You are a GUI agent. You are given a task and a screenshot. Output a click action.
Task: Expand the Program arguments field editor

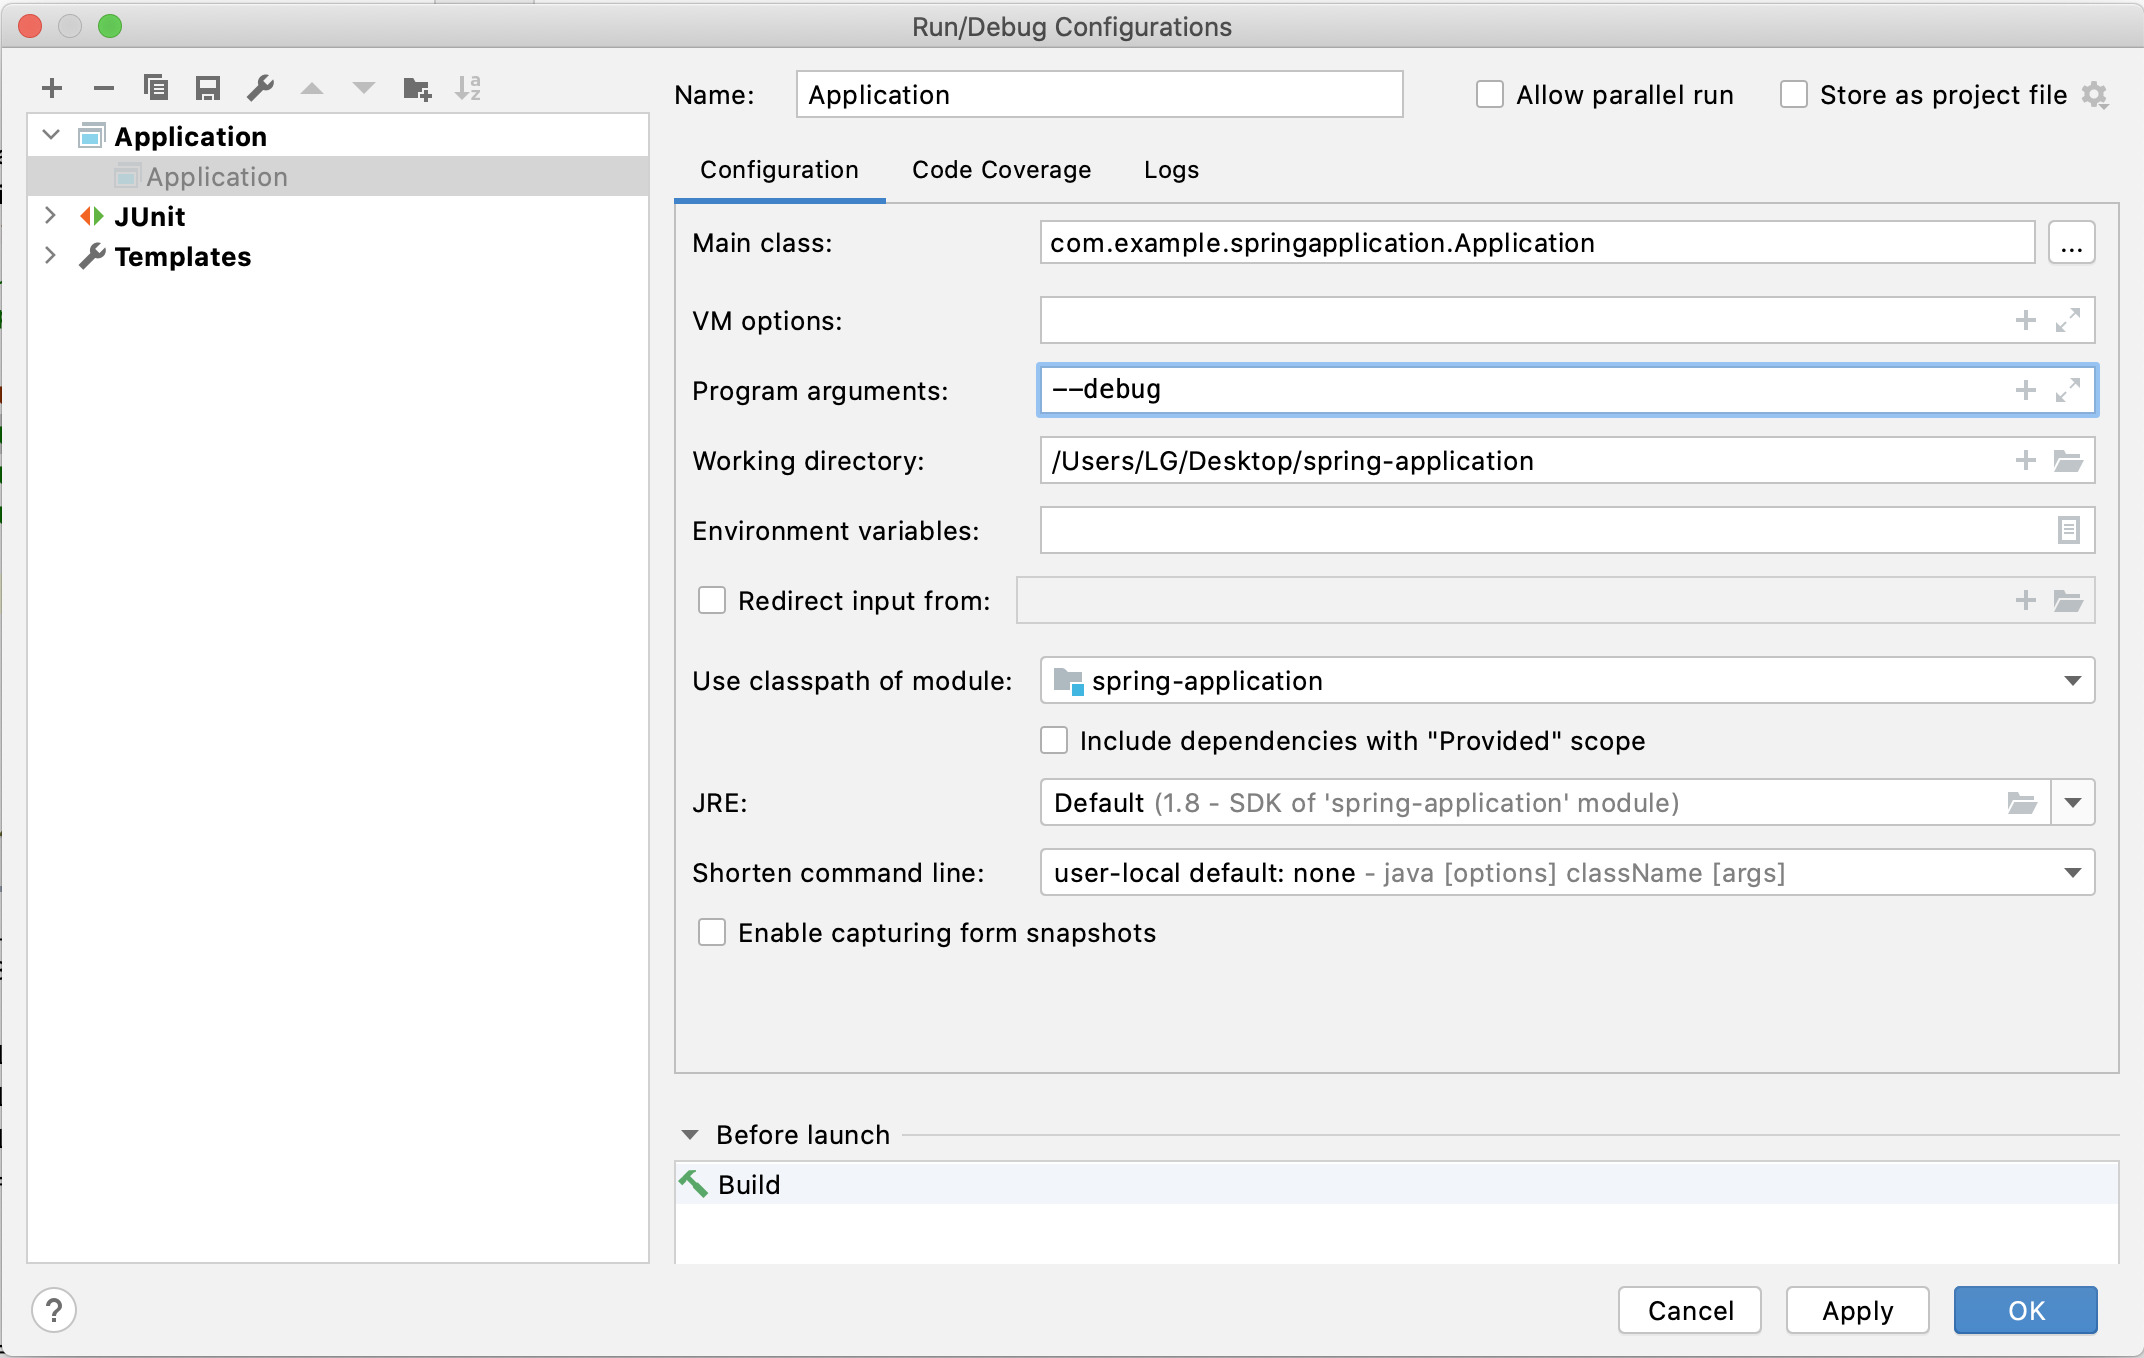coord(2068,390)
